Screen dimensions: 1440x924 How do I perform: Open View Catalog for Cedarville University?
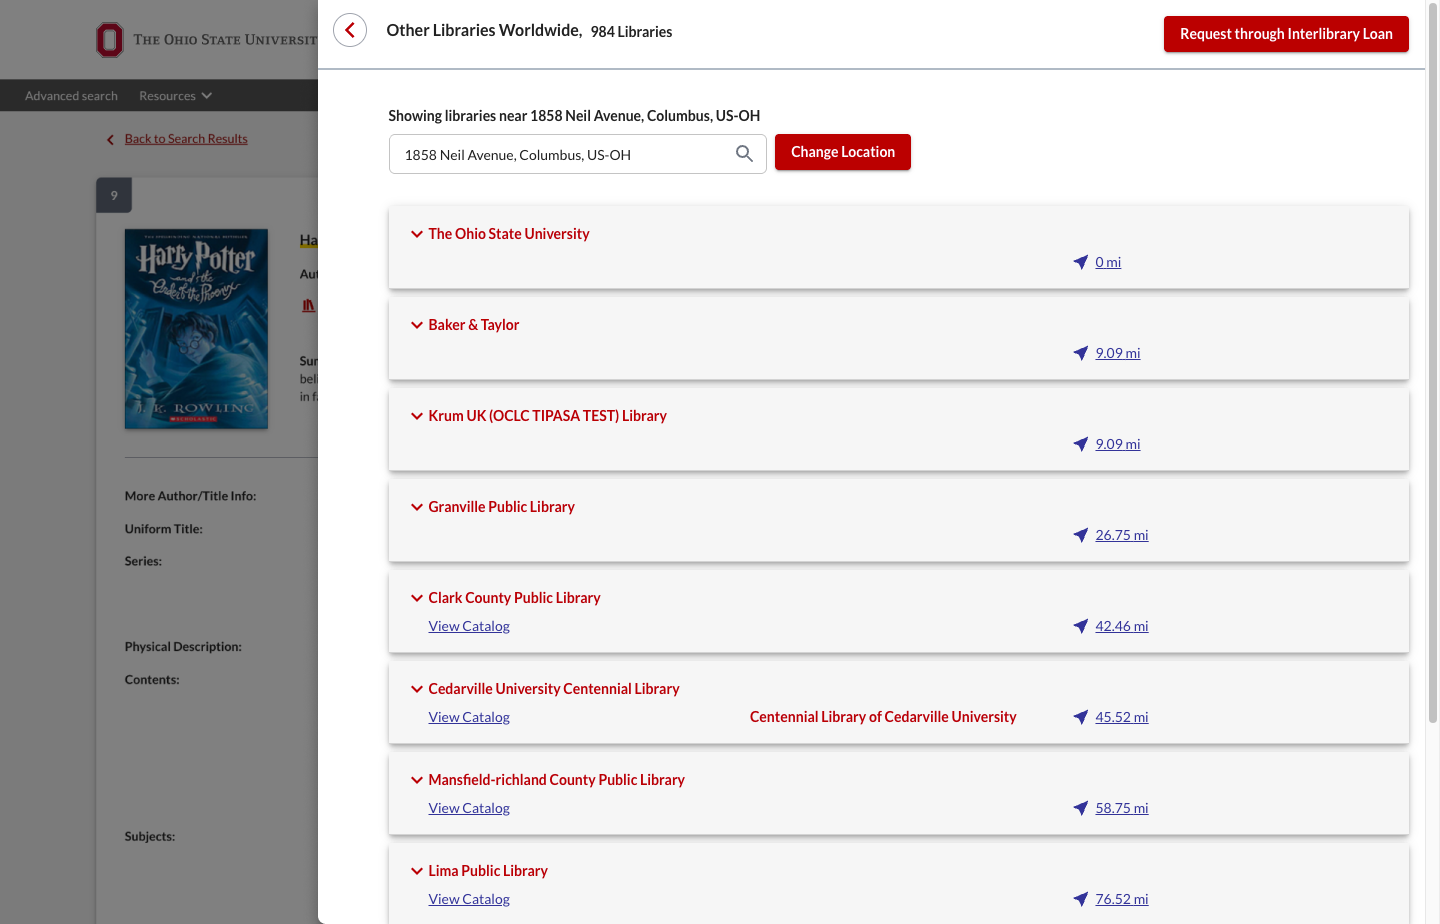tap(469, 717)
